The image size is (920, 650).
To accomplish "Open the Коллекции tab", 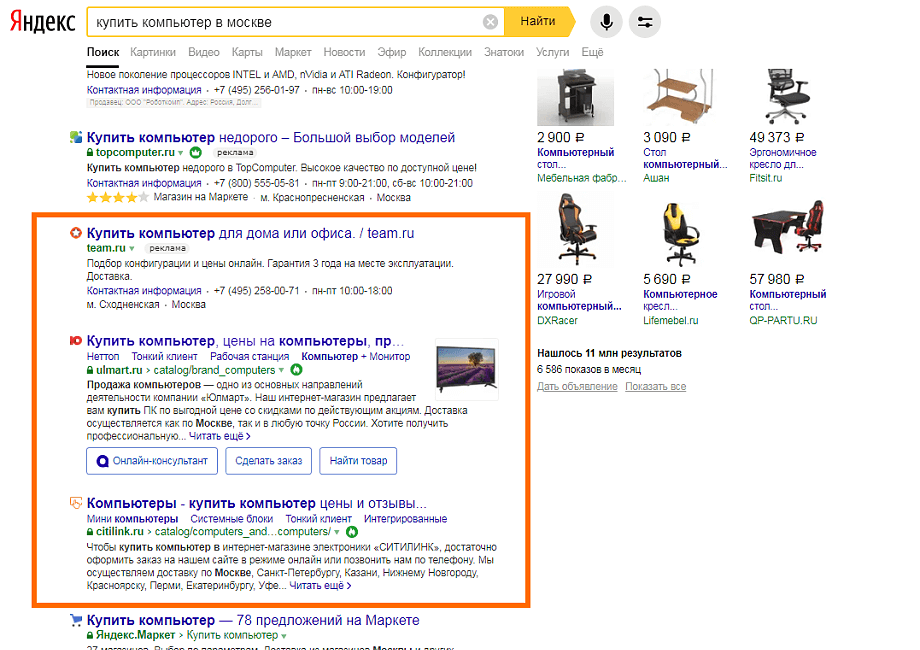I will click(445, 52).
